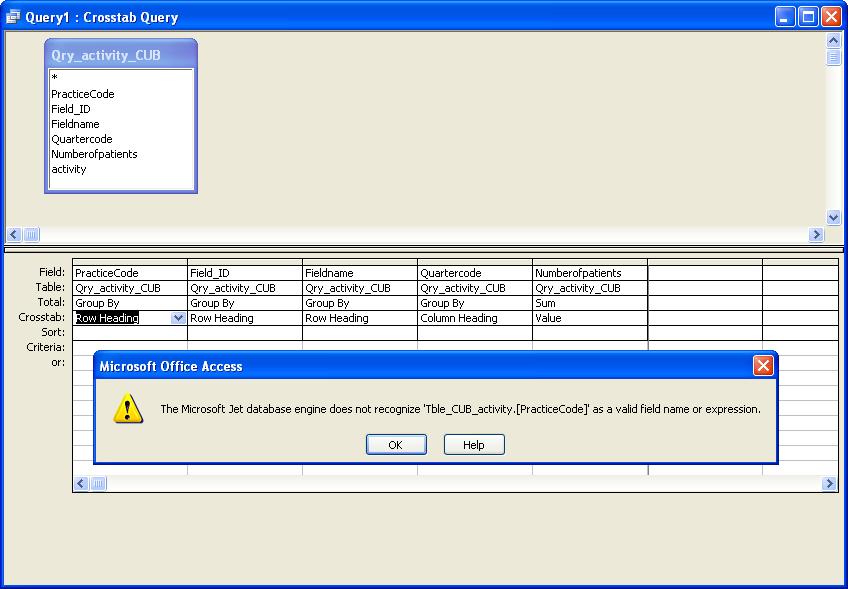Select Field_ID in the Qry_activity_CUB field list
Viewport: 848px width, 589px height.
coord(71,109)
